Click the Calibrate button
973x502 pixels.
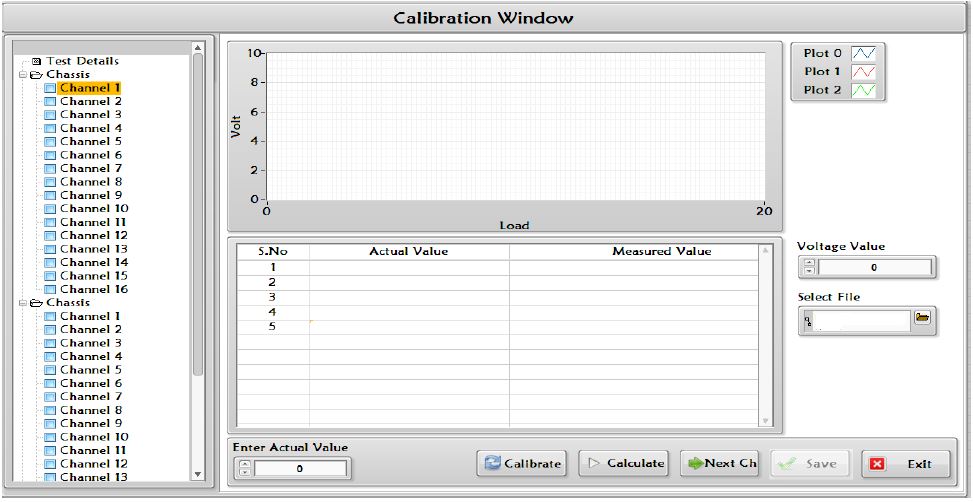tap(523, 464)
